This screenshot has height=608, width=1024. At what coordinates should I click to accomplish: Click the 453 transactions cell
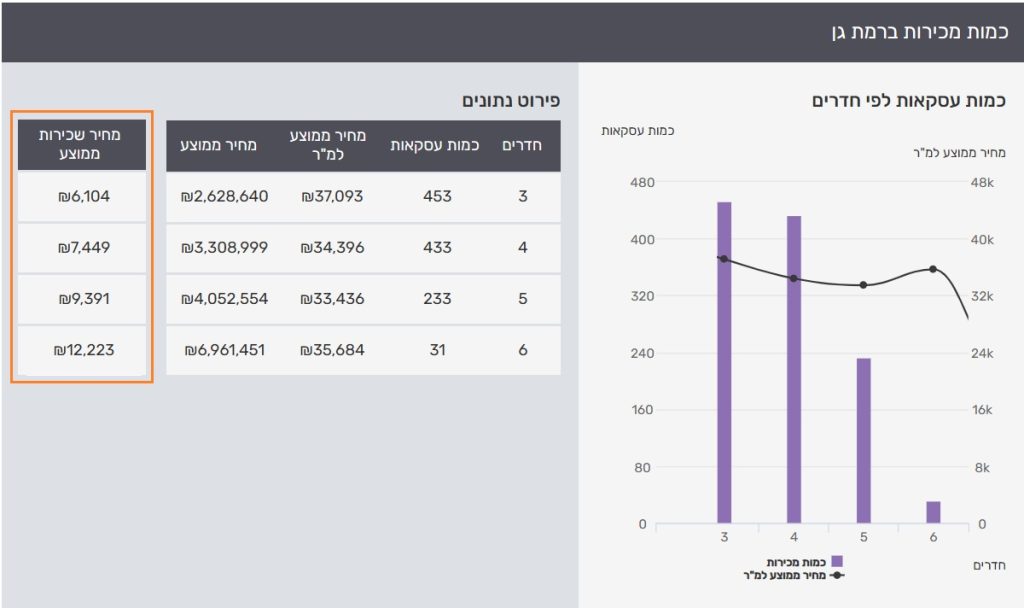click(x=437, y=197)
